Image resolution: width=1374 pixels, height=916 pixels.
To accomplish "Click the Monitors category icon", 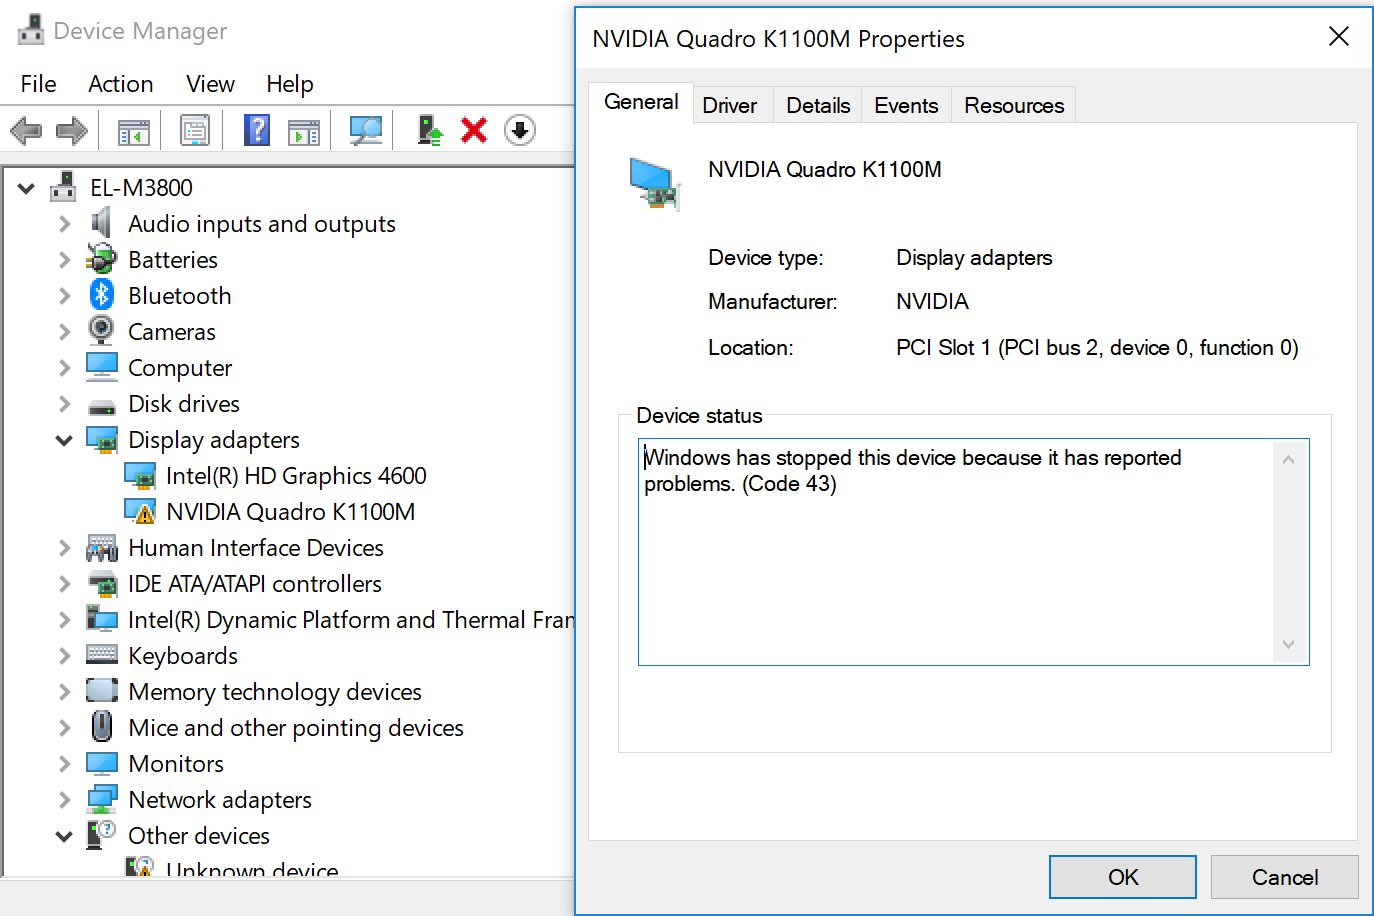I will click(x=102, y=763).
